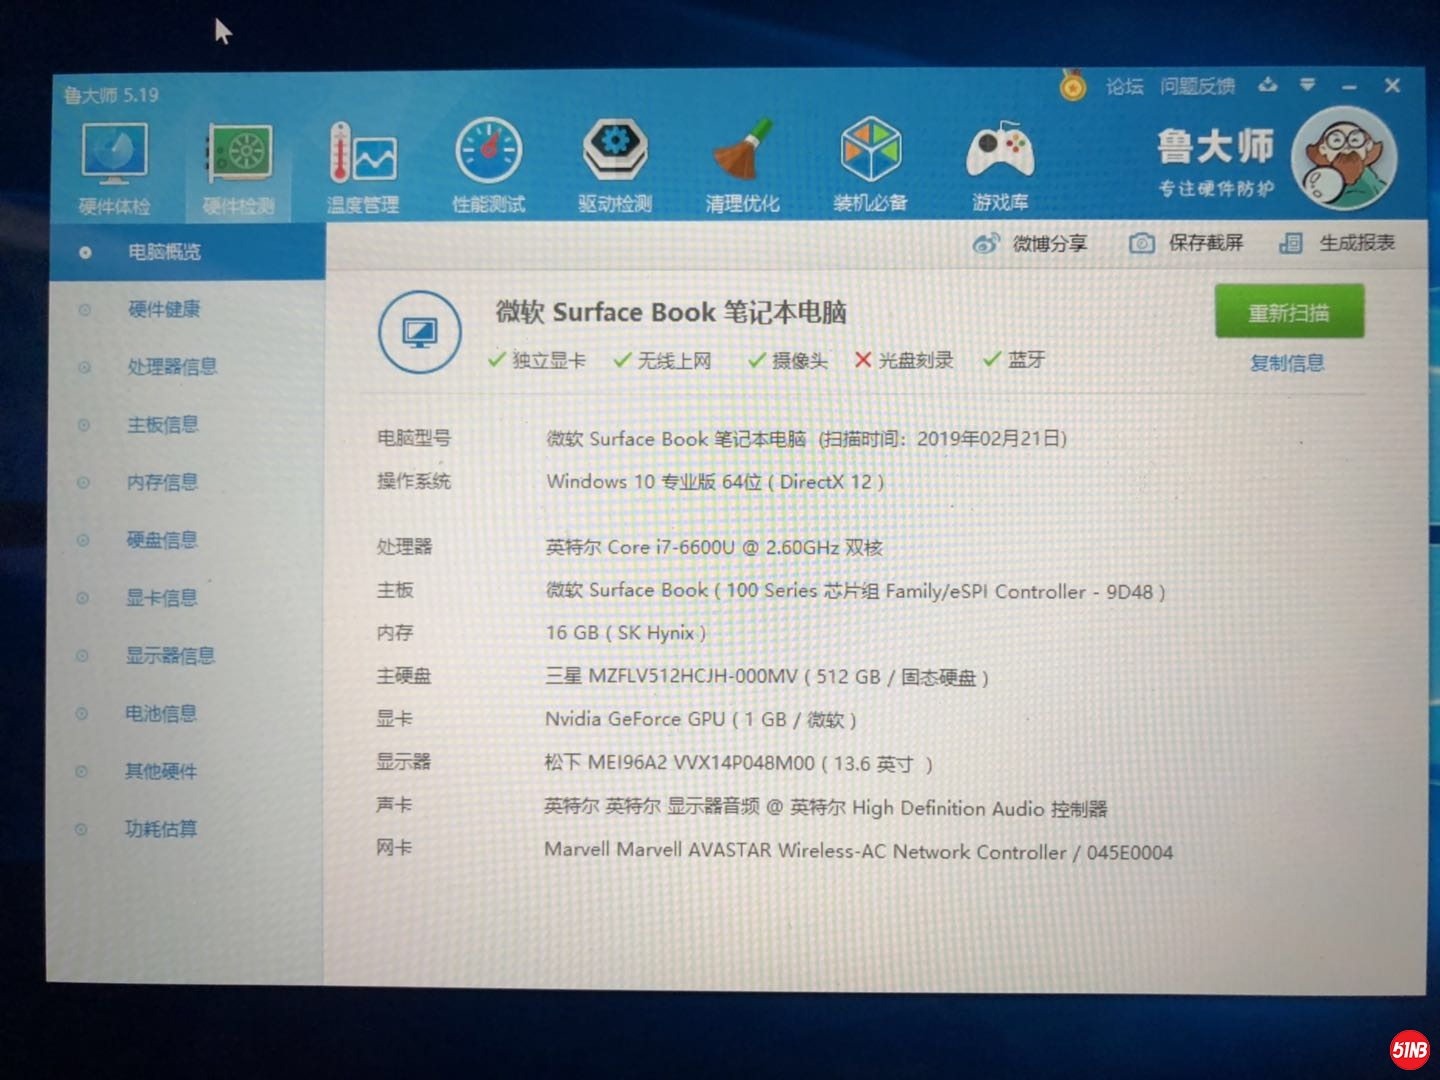This screenshot has height=1080, width=1440.
Task: Open the 问题反馈 feedback link
Action: tap(1197, 86)
